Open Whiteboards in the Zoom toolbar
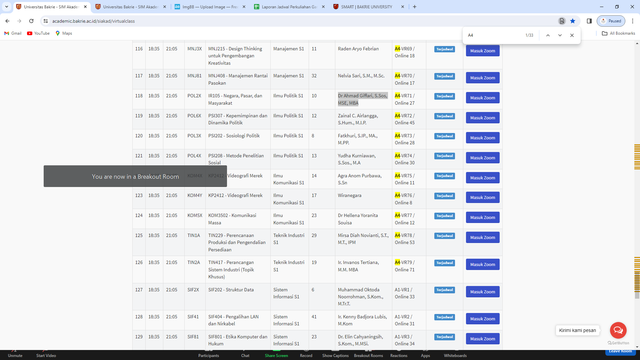Screen dimensions: 640x360 [455, 354]
